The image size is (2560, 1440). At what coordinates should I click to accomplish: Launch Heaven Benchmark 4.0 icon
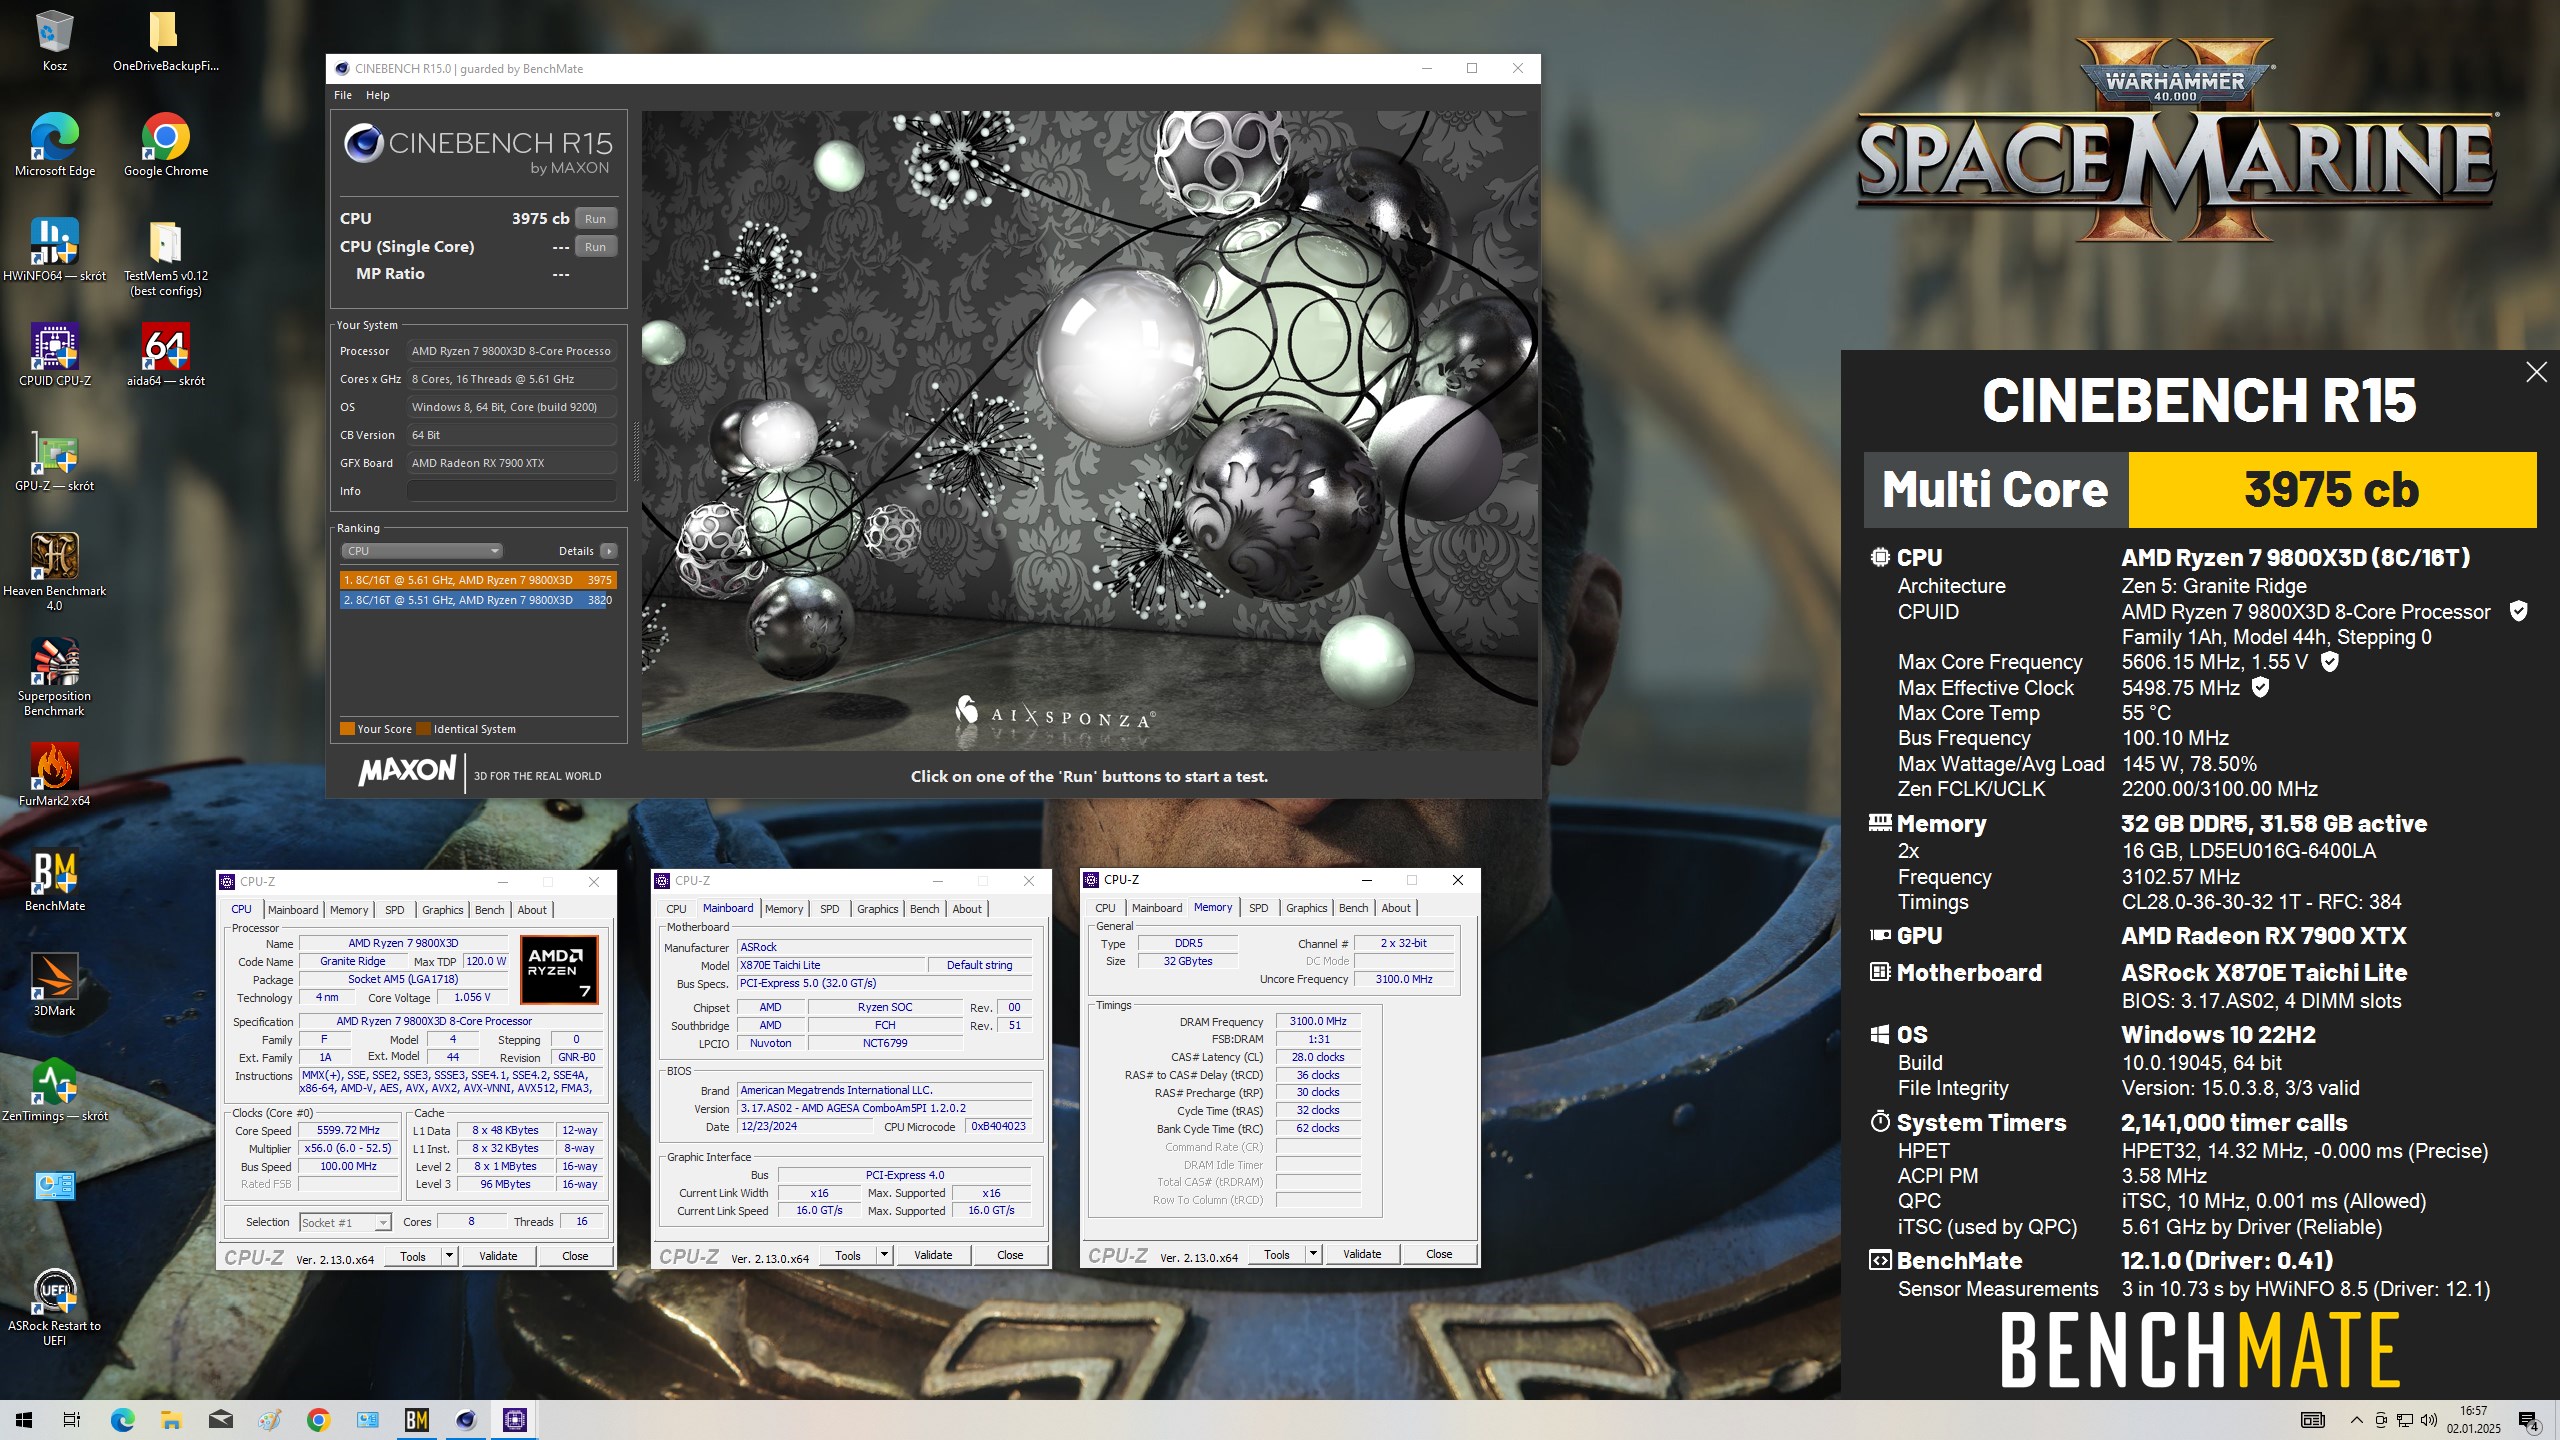tap(54, 570)
